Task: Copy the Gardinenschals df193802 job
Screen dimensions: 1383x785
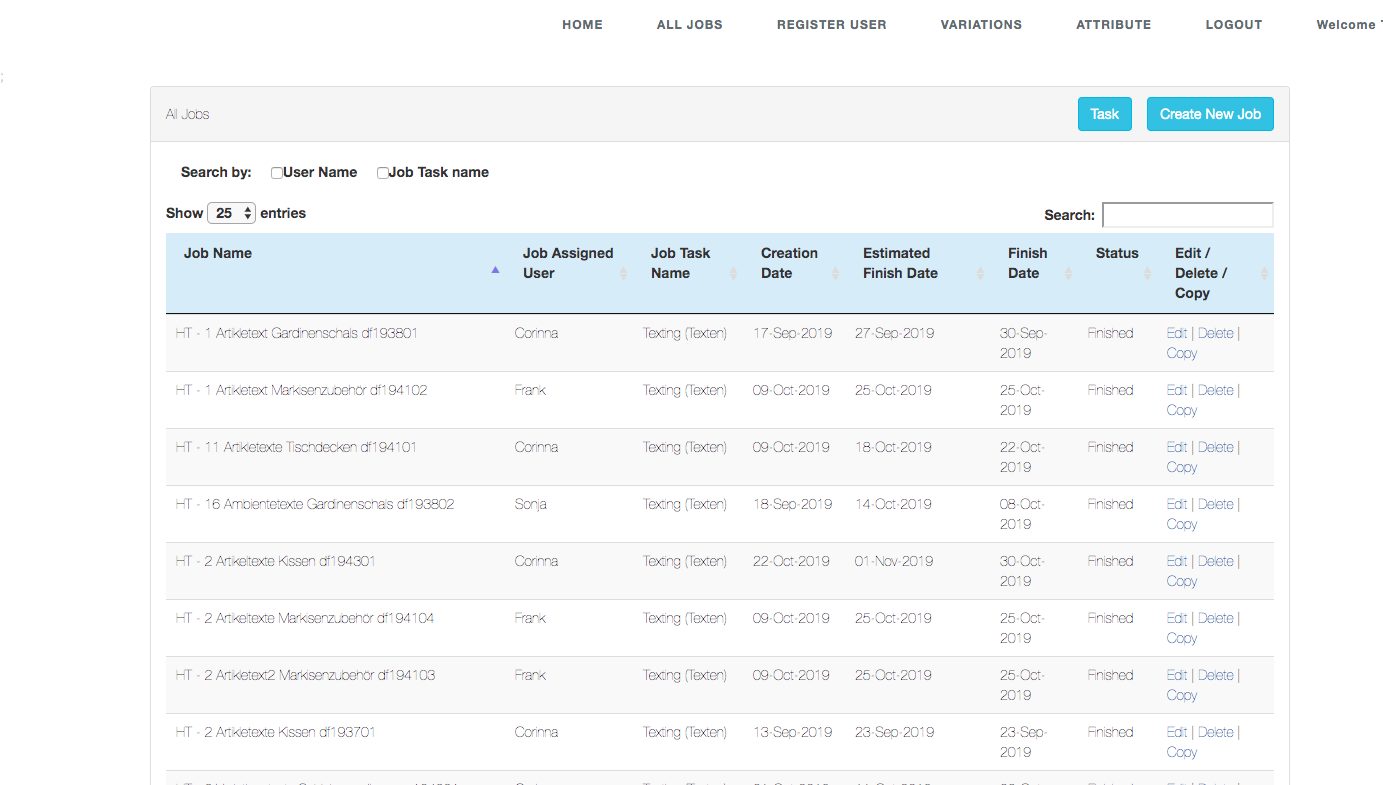Action: [1182, 524]
